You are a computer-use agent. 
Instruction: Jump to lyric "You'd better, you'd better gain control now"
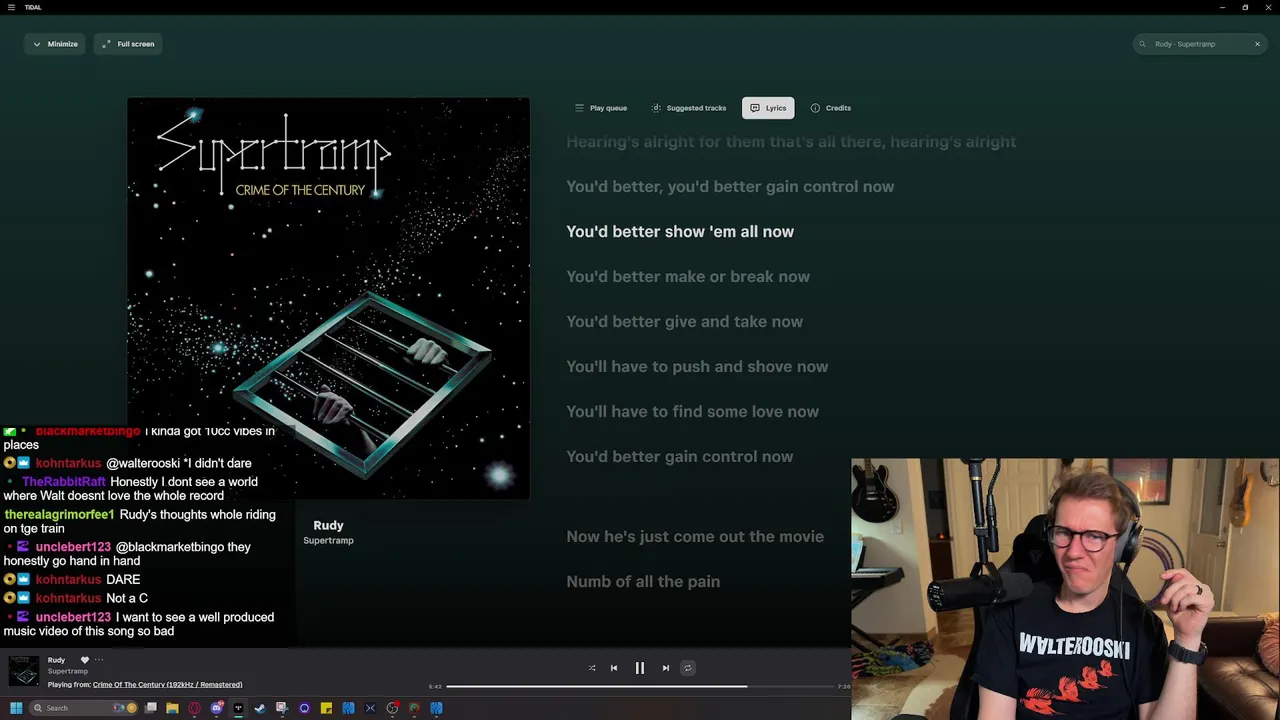click(x=730, y=186)
